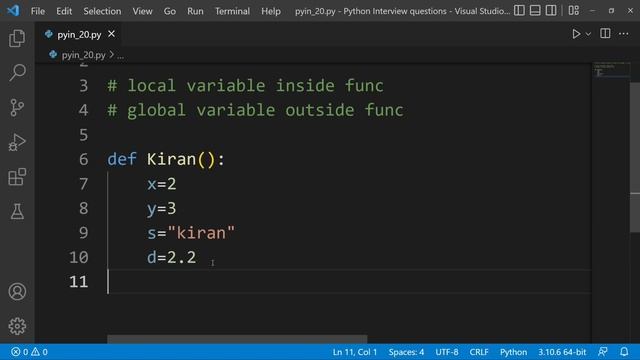Viewport: 640px width, 360px height.
Task: Open the Source Control view
Action: coord(17,108)
